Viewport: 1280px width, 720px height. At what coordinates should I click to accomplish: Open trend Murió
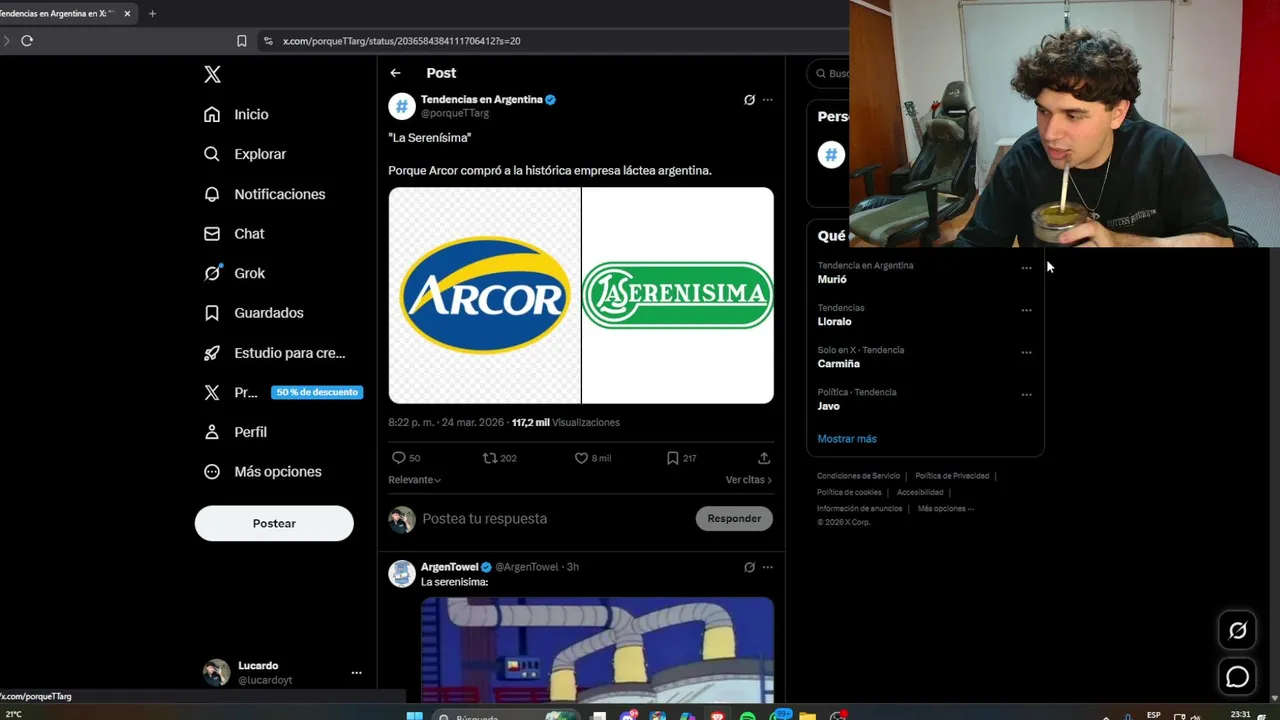pos(832,279)
